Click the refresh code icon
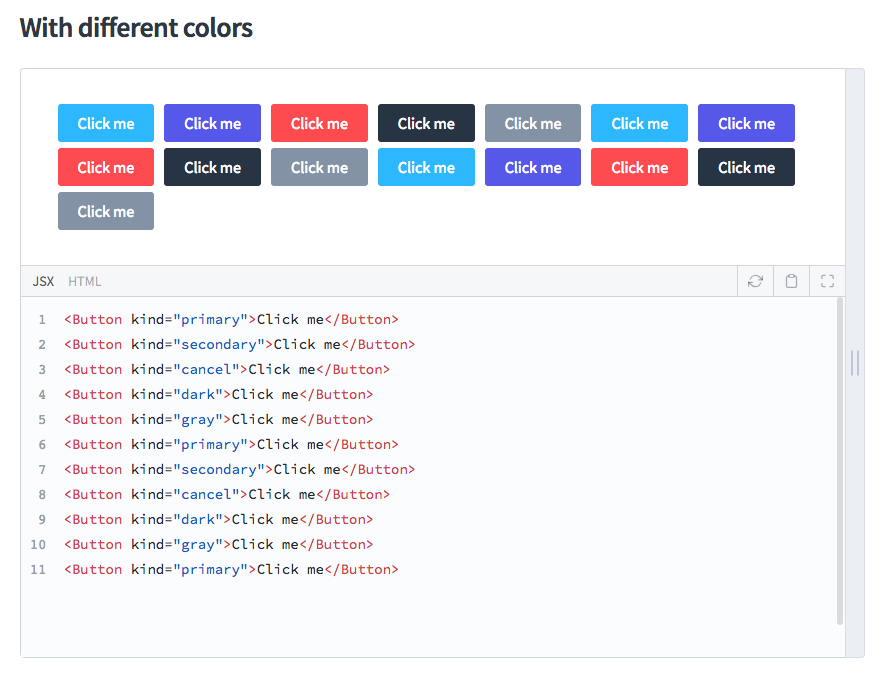The image size is (887, 679). pyautogui.click(x=755, y=281)
